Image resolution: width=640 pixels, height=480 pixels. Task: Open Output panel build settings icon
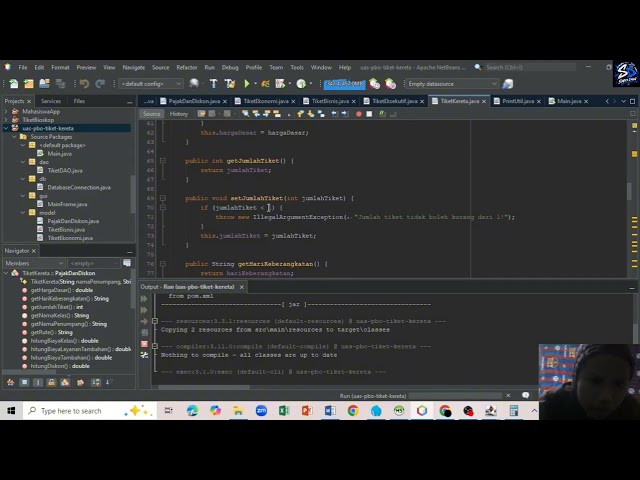tap(144, 355)
